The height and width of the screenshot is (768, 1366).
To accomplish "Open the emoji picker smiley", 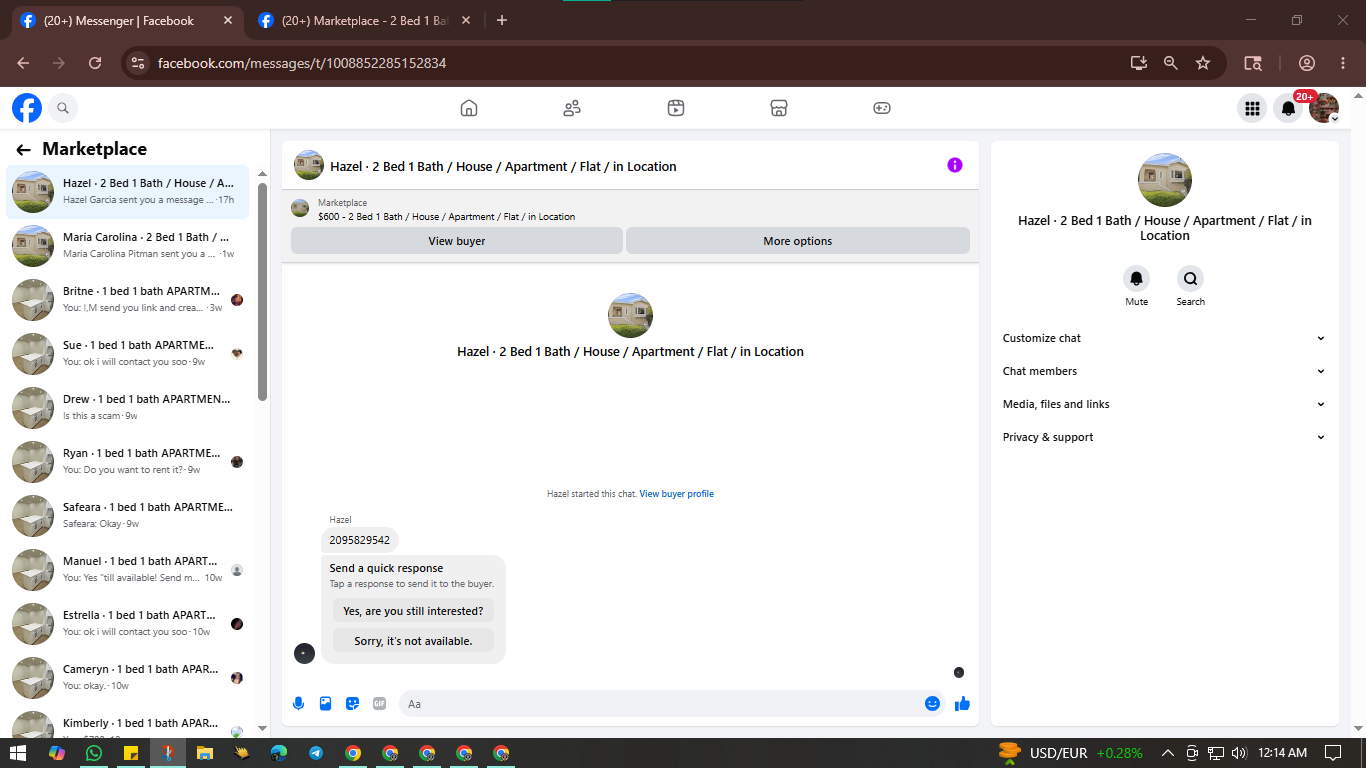I will pos(932,703).
